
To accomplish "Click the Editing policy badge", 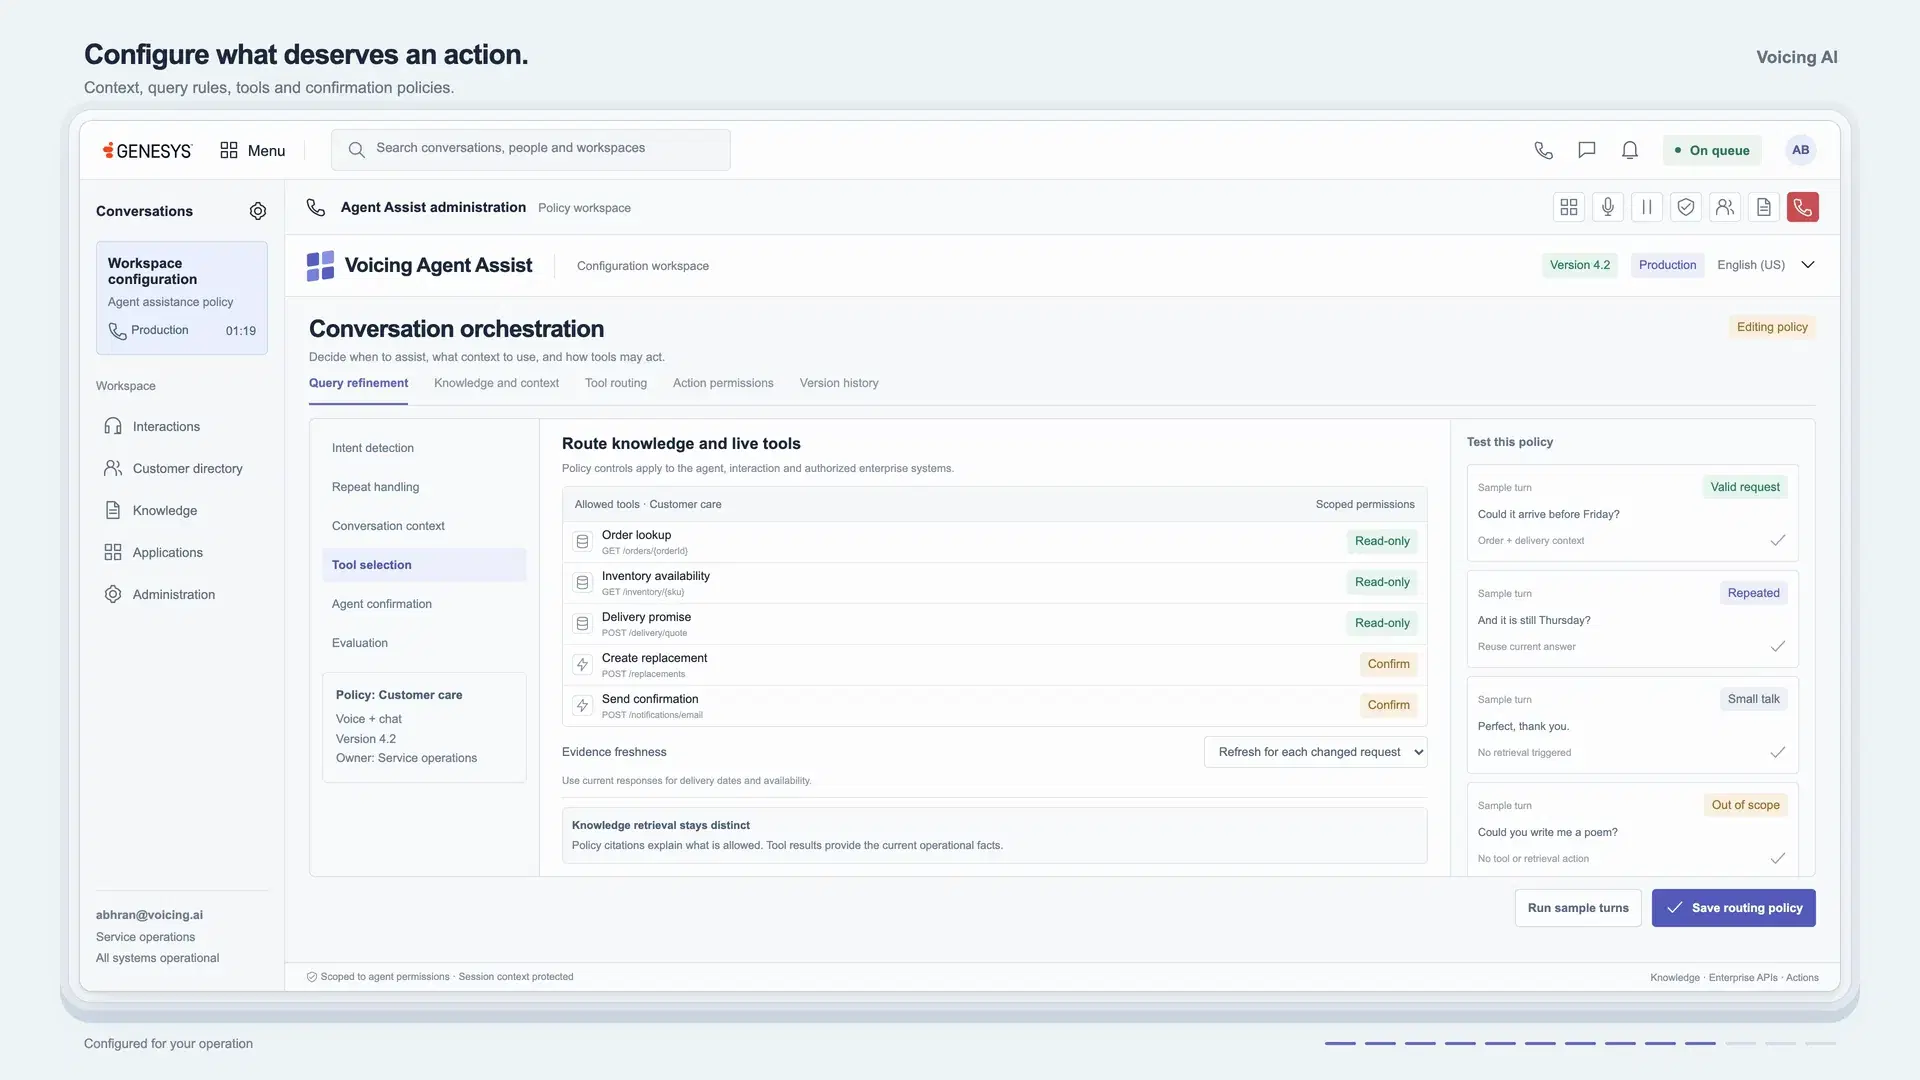I will point(1772,327).
